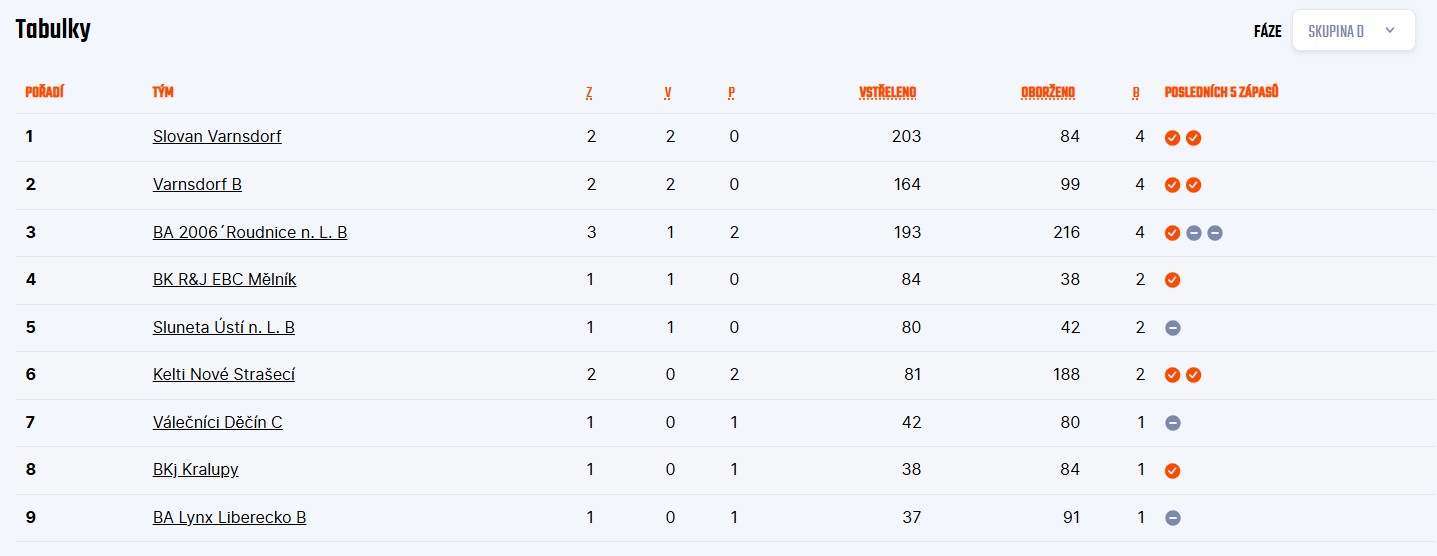The height and width of the screenshot is (556, 1437).
Task: Click the win icon for BK R&J EBC Mělník
Action: 1172,280
